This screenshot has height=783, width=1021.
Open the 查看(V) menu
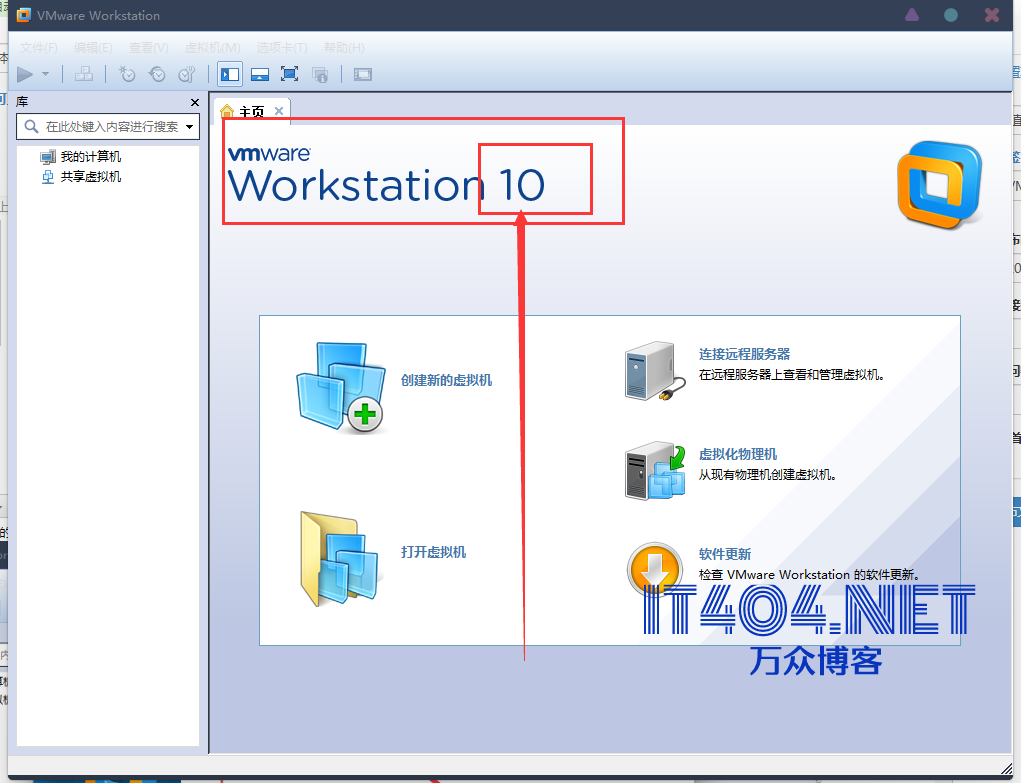click(148, 48)
